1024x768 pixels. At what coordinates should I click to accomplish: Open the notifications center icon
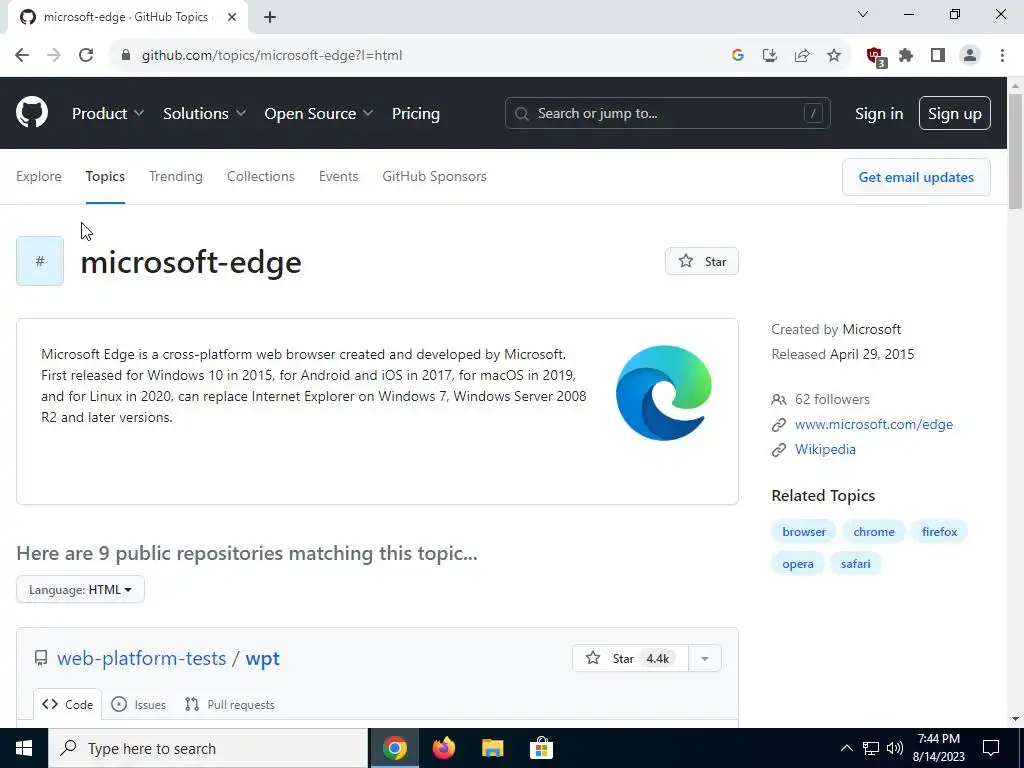pyautogui.click(x=991, y=748)
